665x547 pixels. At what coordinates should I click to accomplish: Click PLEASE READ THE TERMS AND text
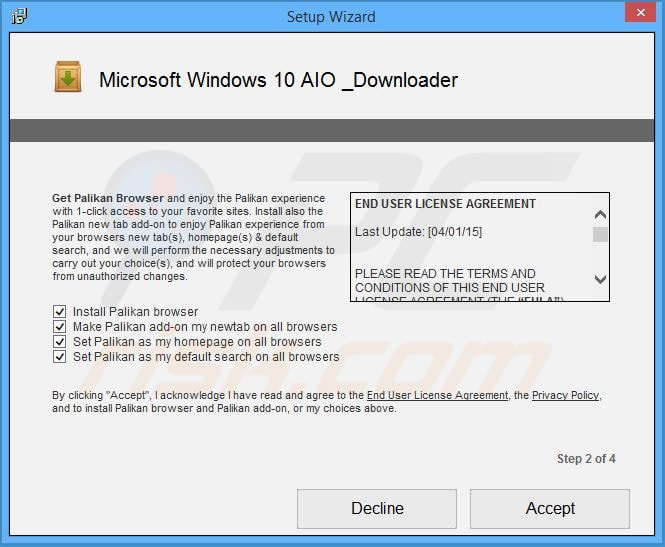point(445,274)
